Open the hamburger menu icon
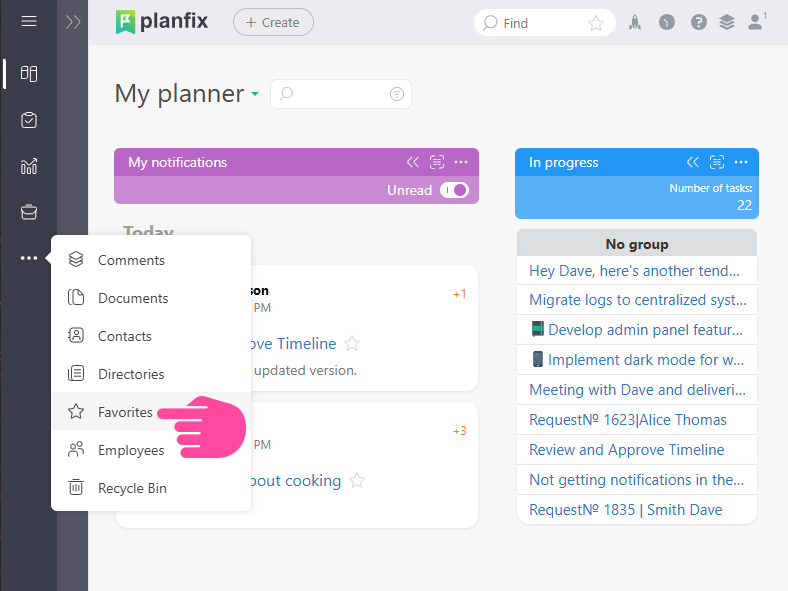 [x=28, y=21]
